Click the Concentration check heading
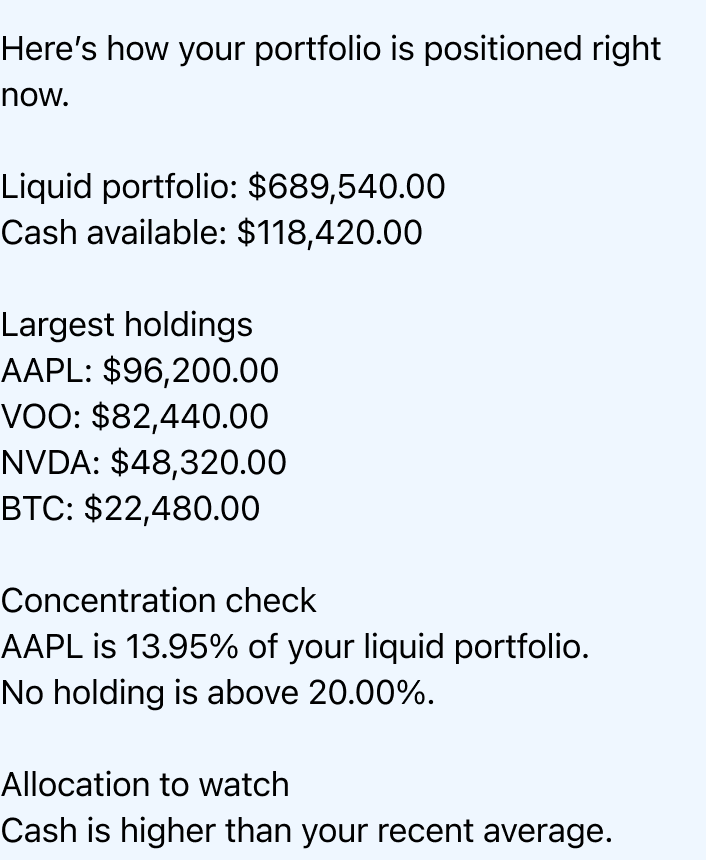The height and width of the screenshot is (860, 706). 159,601
